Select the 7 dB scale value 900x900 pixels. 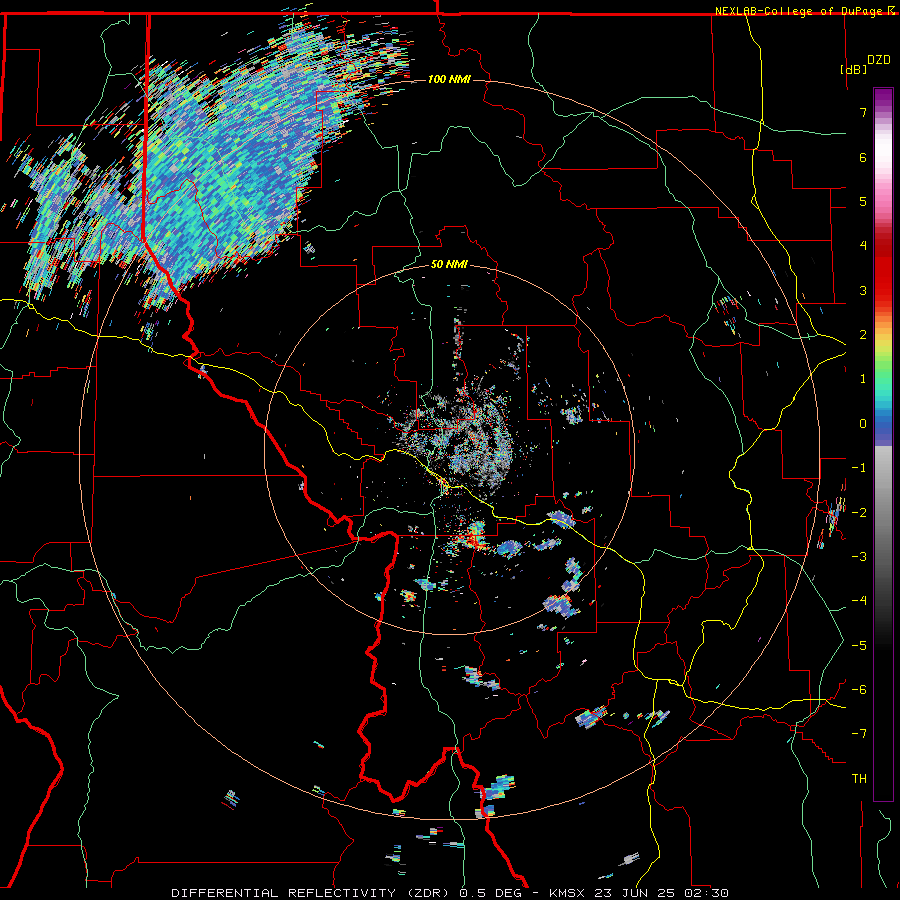point(863,112)
